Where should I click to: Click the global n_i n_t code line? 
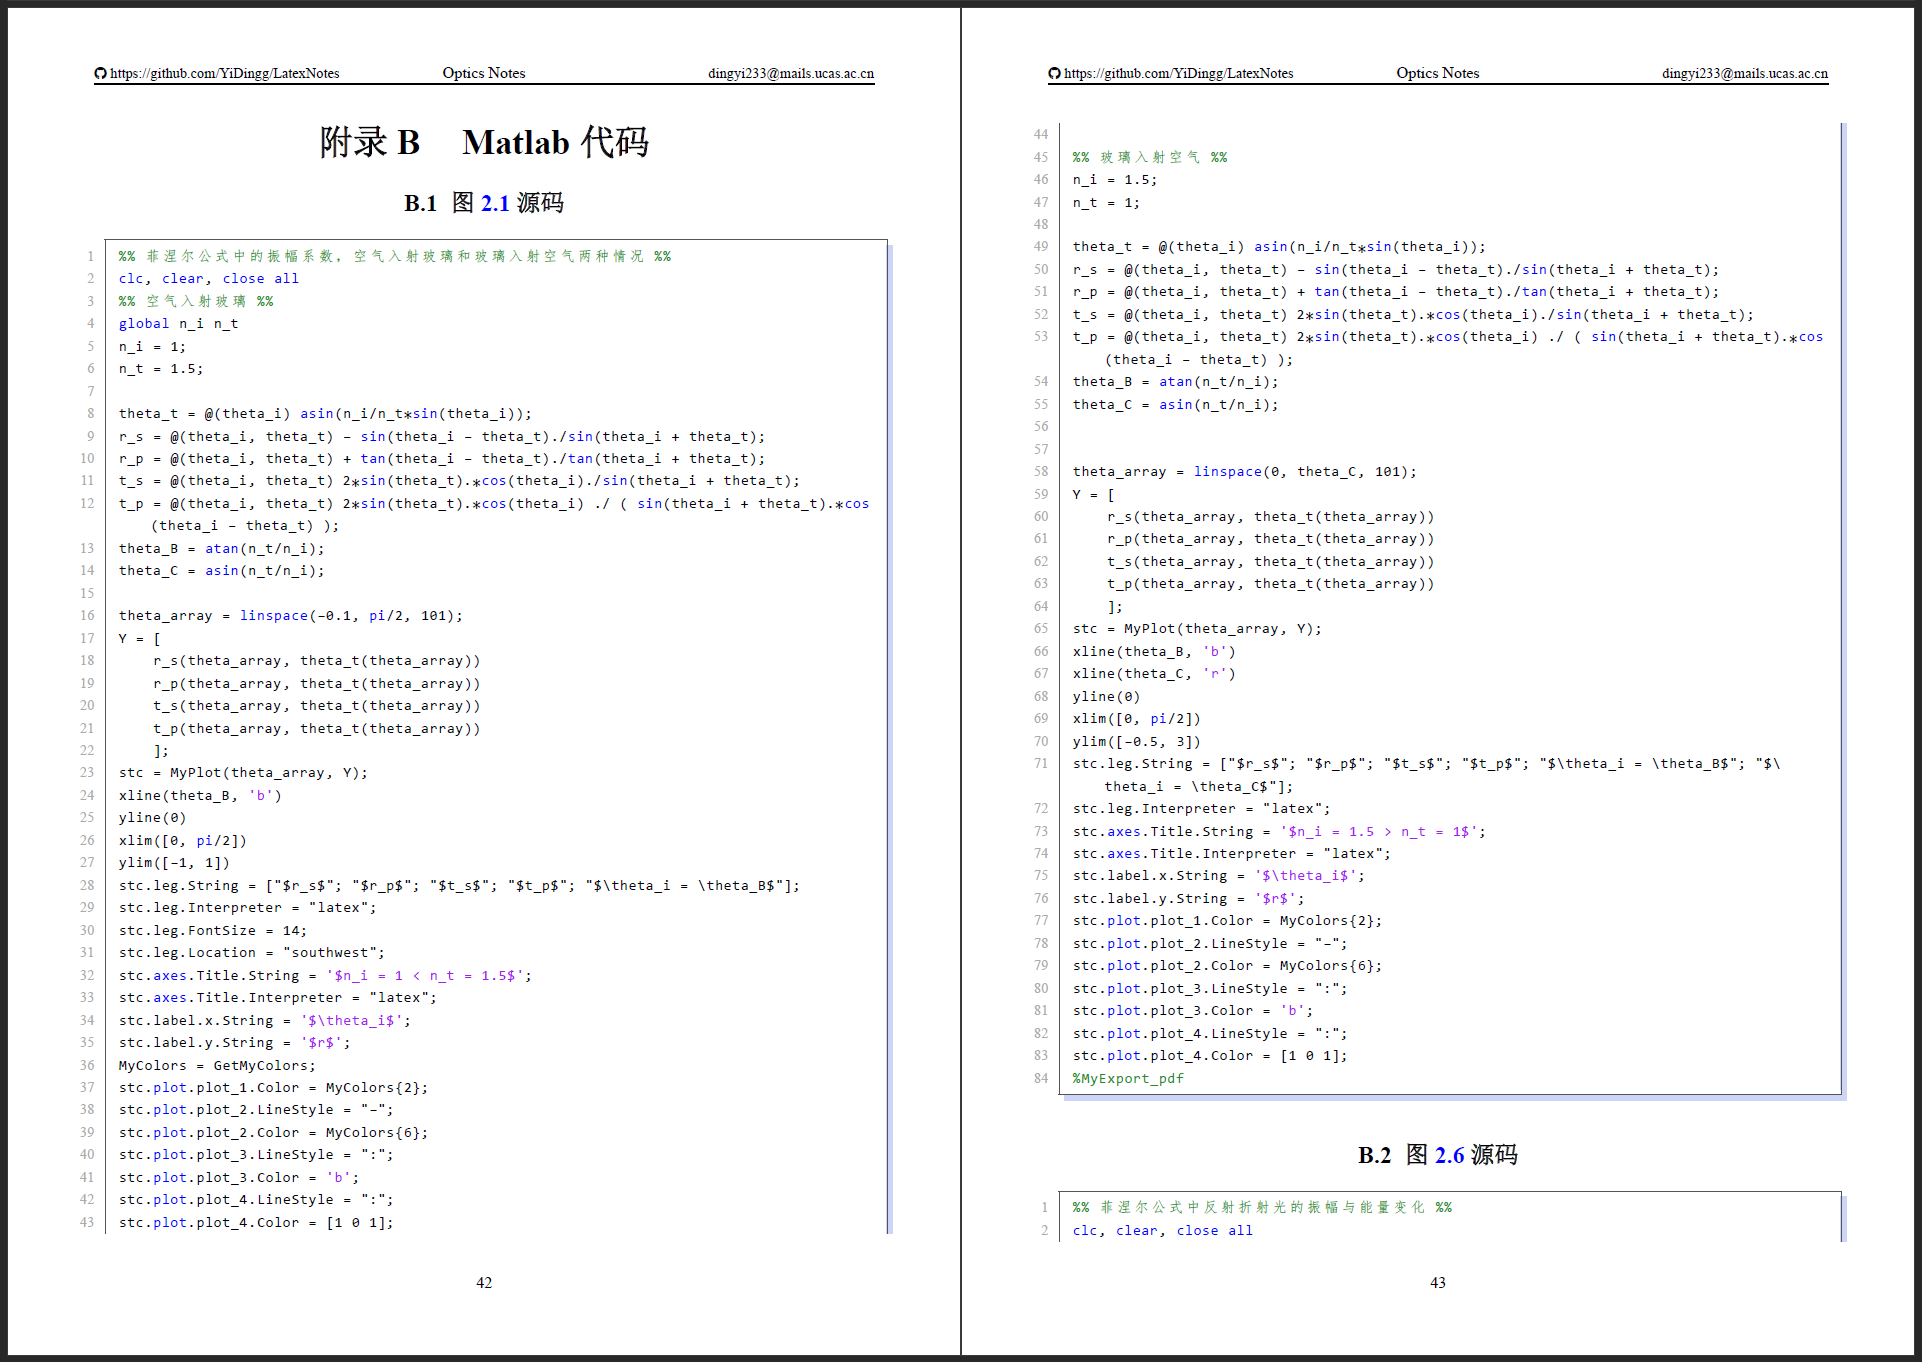[x=178, y=323]
